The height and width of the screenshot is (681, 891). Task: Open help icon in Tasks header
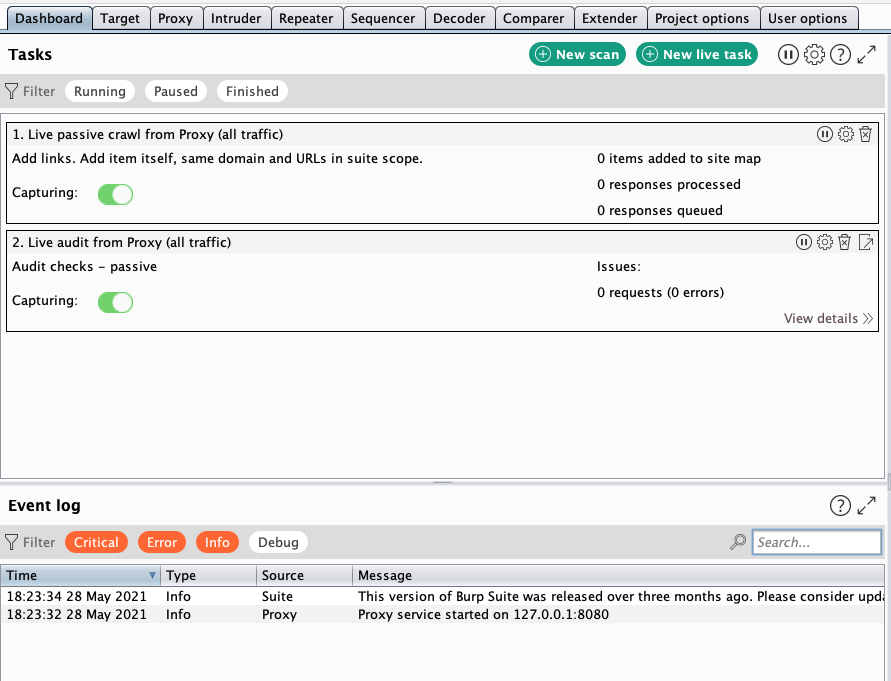coord(840,55)
